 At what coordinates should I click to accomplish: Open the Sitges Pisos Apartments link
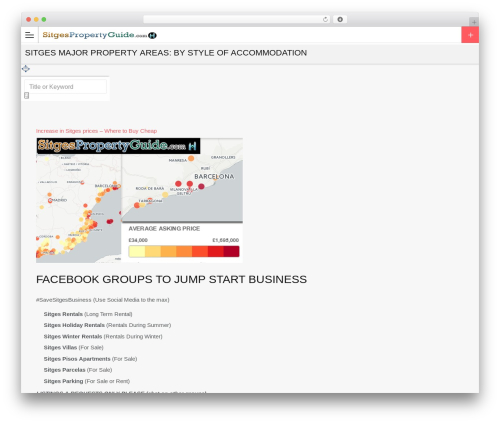77,359
